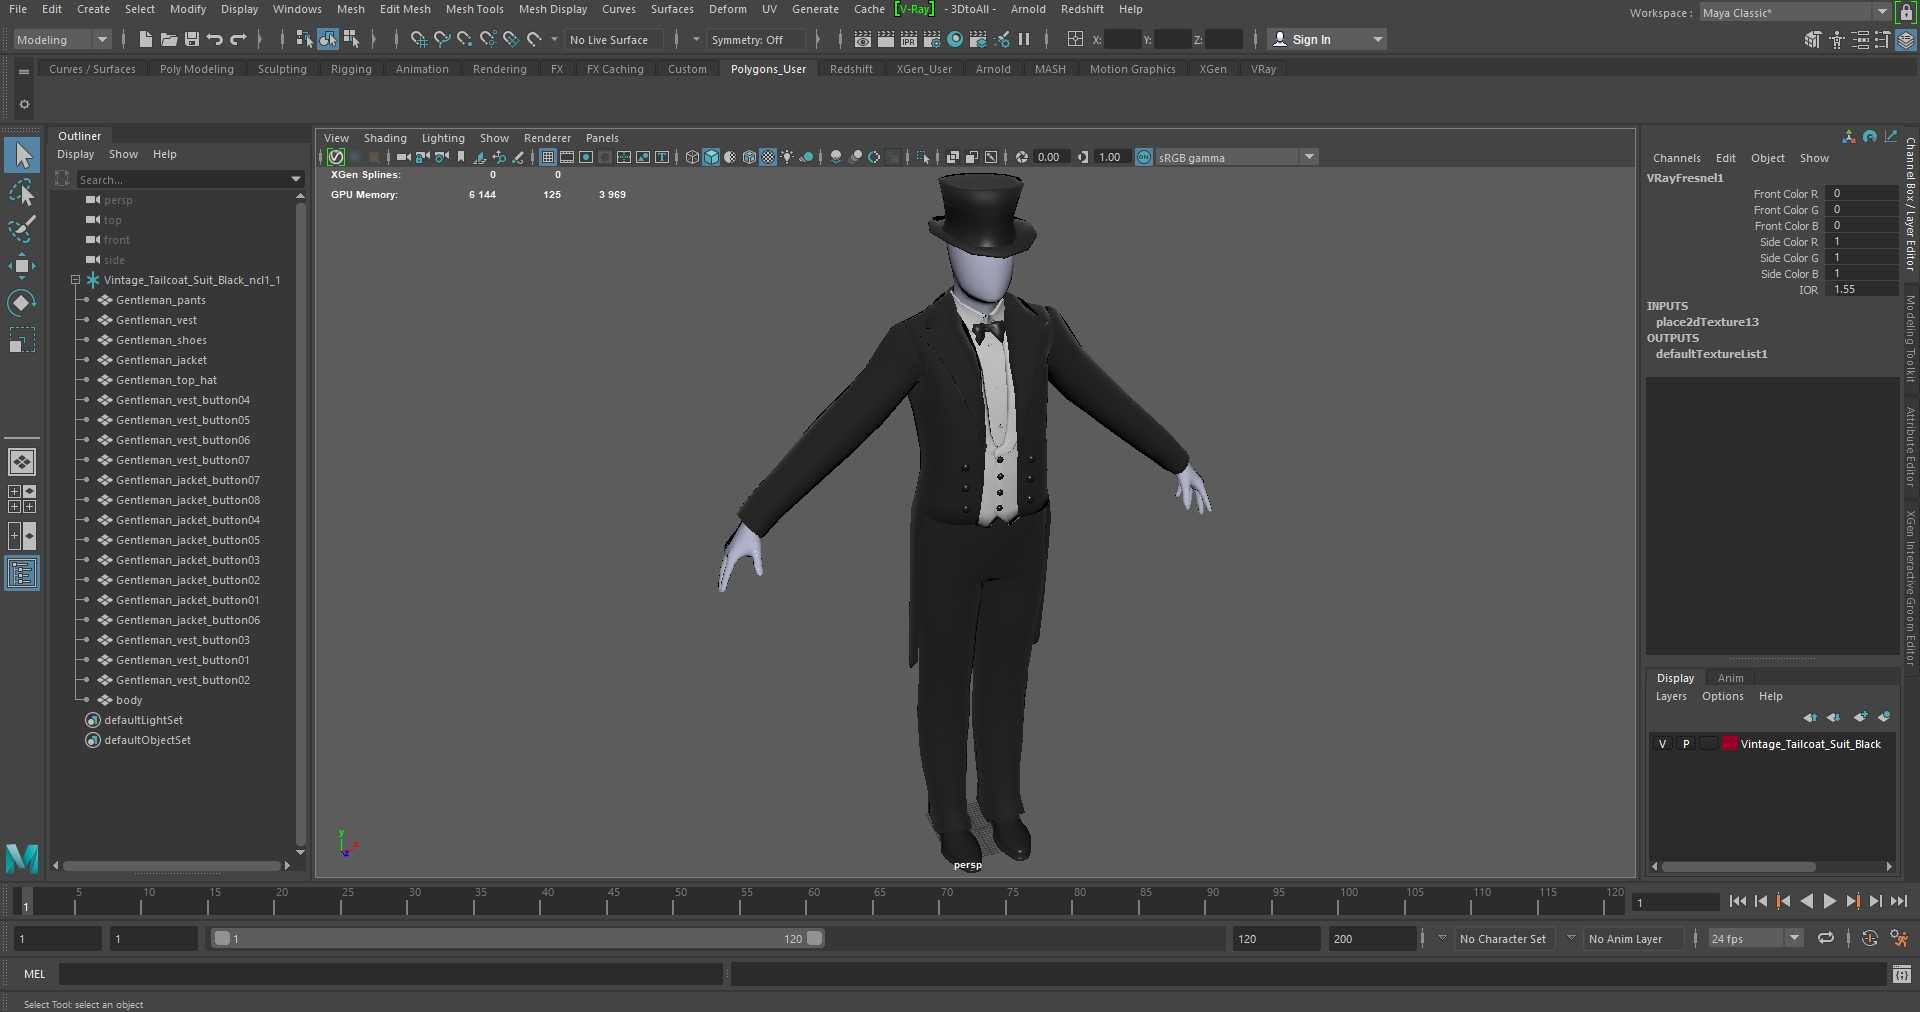Select Gentleman_top_hat in Outliner
This screenshot has height=1012, width=1920.
166,380
